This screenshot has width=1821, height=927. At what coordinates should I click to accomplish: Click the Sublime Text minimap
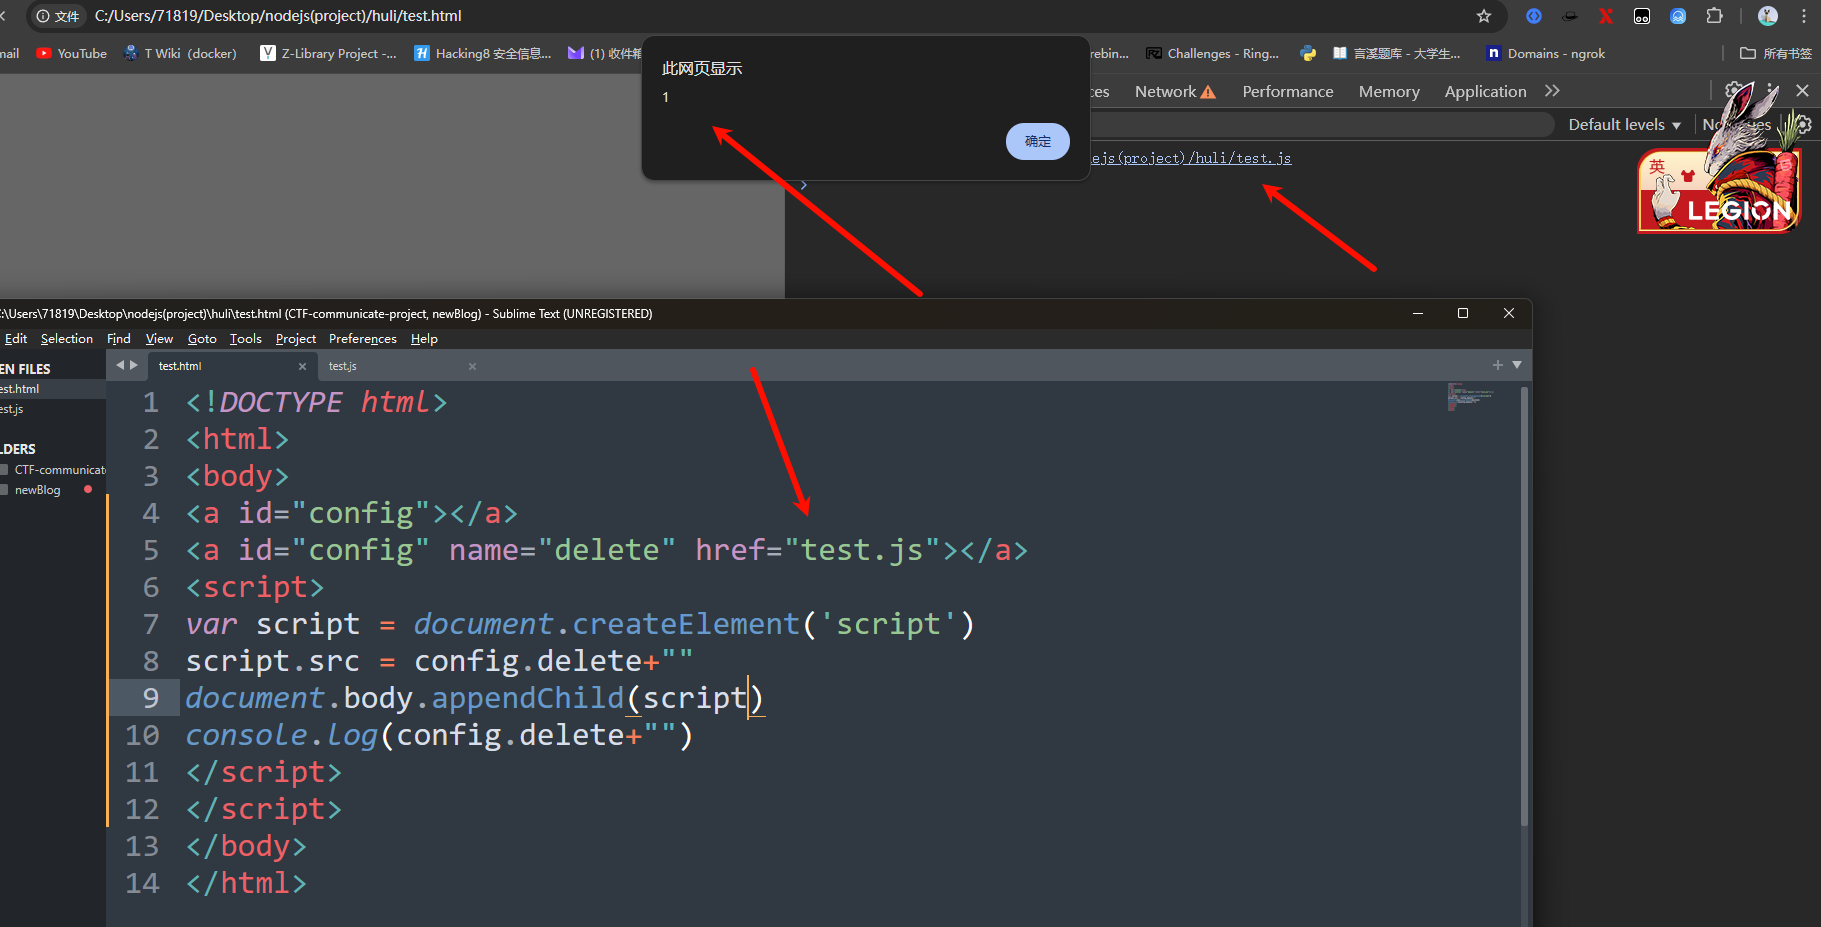pyautogui.click(x=1469, y=396)
